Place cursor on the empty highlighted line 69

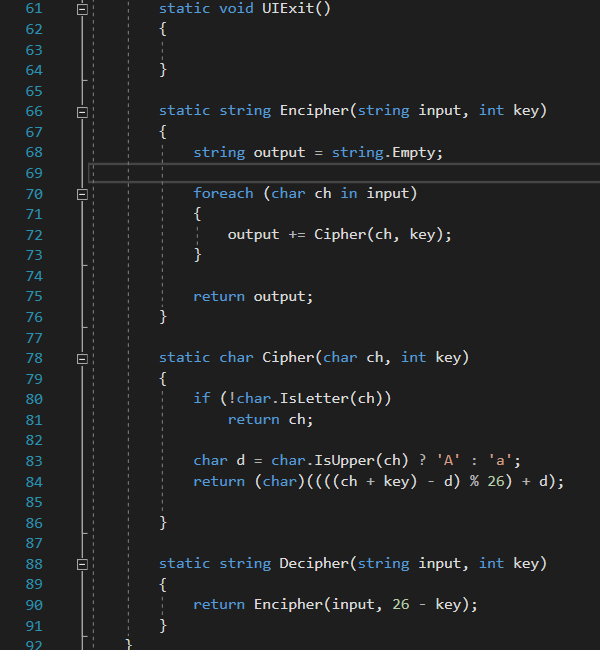[x=344, y=173]
